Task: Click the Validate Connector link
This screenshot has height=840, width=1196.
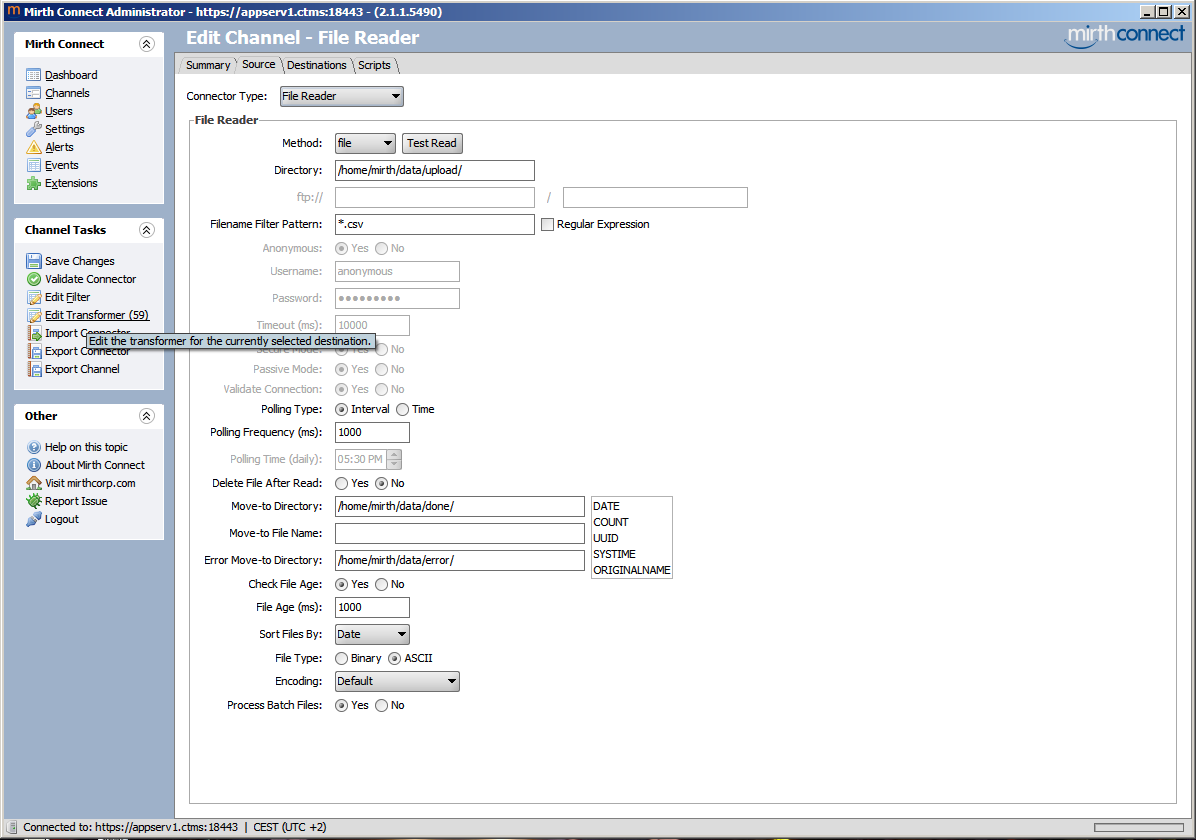Action: click(x=90, y=279)
